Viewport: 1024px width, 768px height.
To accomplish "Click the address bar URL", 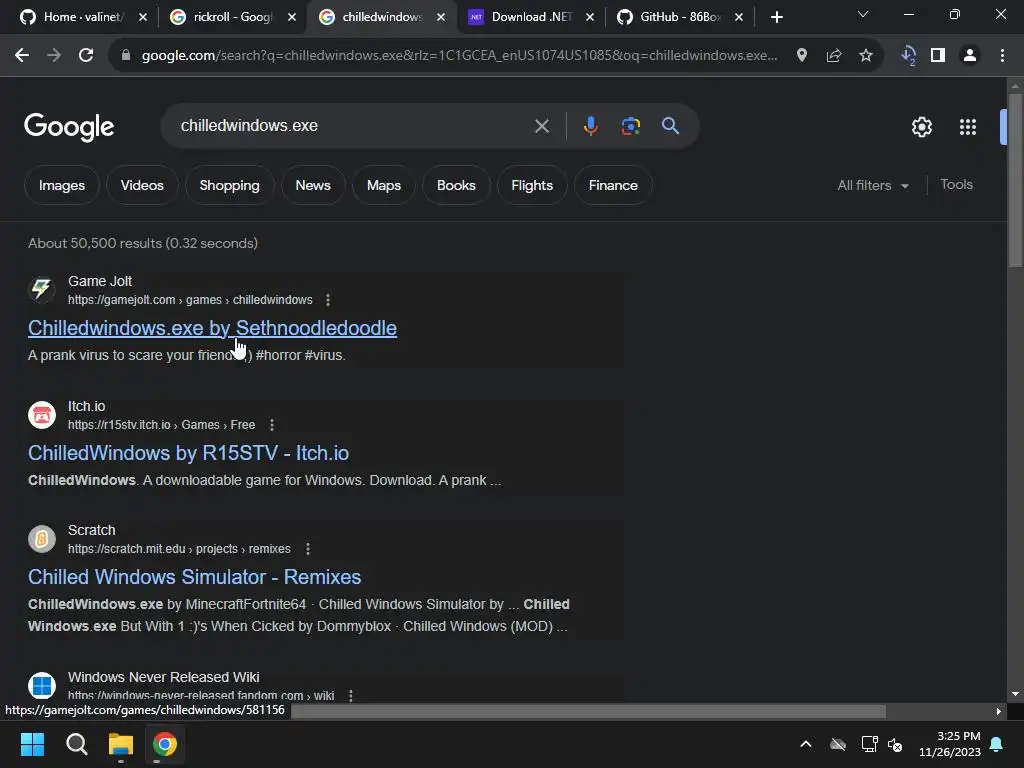I will (x=459, y=56).
